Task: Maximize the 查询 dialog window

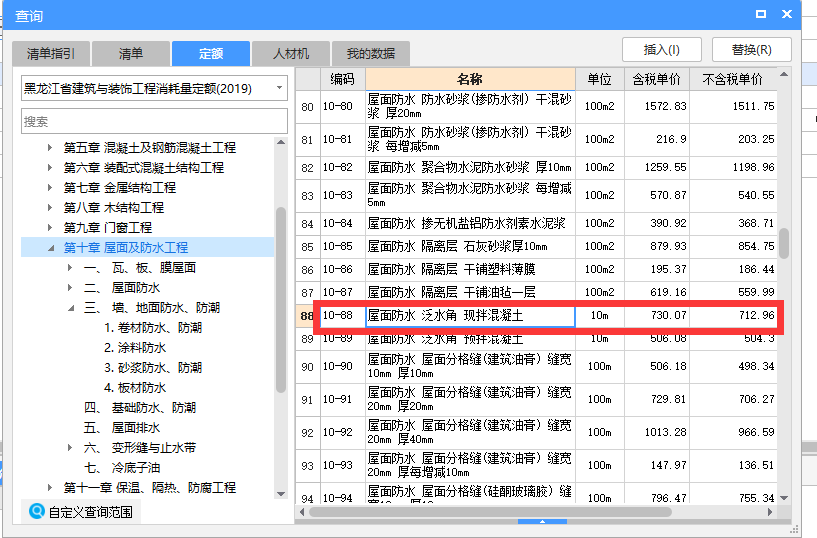Action: coord(761,14)
